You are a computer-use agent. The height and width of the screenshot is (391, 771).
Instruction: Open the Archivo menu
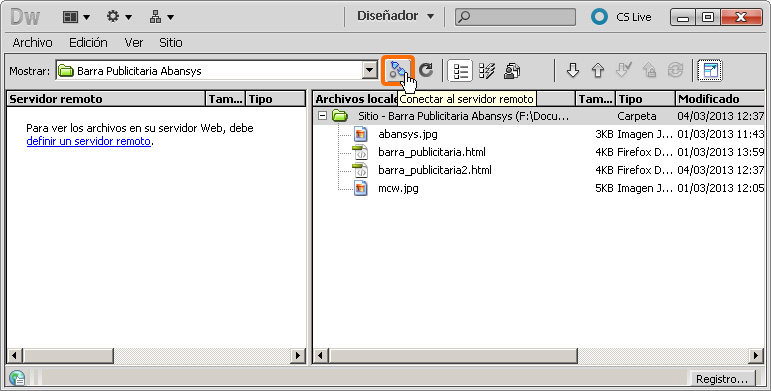(x=32, y=43)
